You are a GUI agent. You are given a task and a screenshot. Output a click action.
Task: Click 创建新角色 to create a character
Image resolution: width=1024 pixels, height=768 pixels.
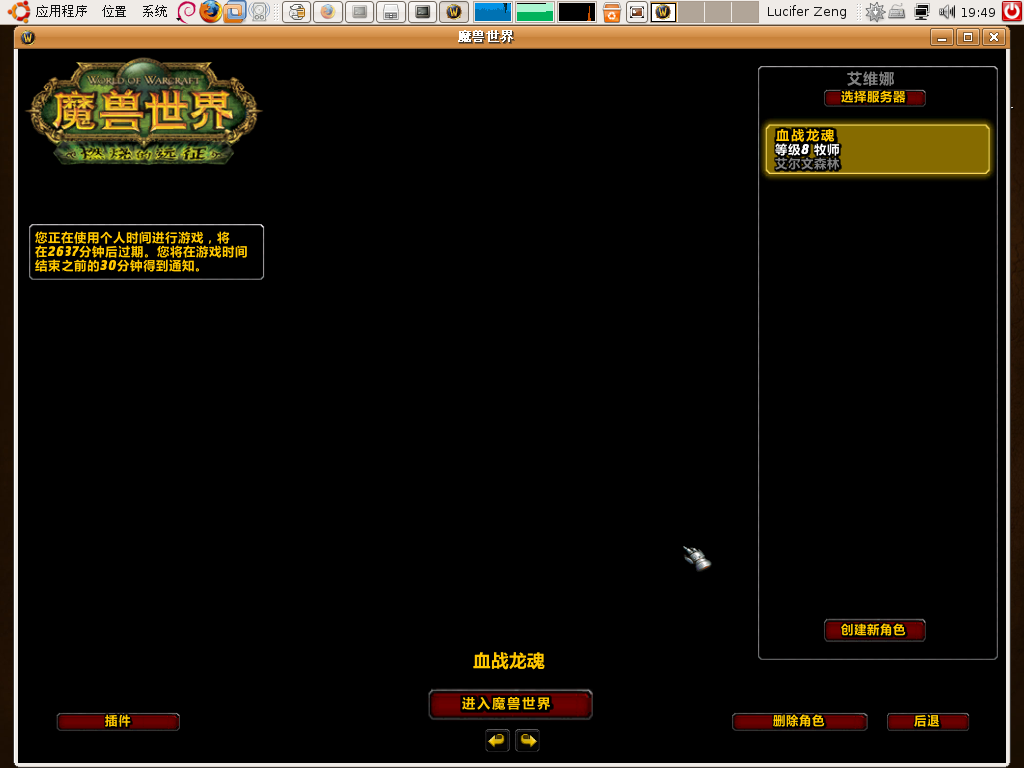[874, 630]
